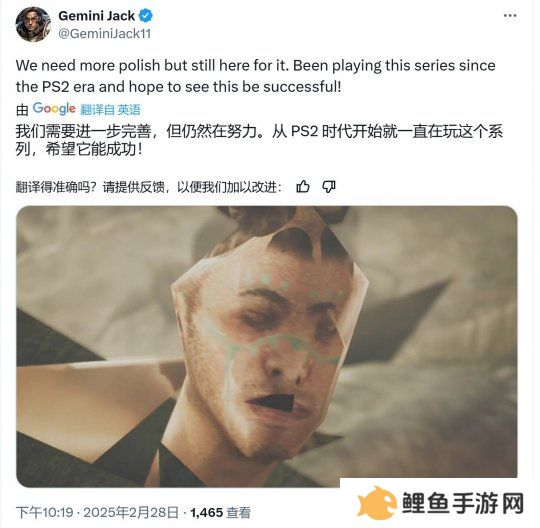Open the @GeminiJack11 handle link
Image resolution: width=540 pixels, height=528 pixels.
point(104,34)
